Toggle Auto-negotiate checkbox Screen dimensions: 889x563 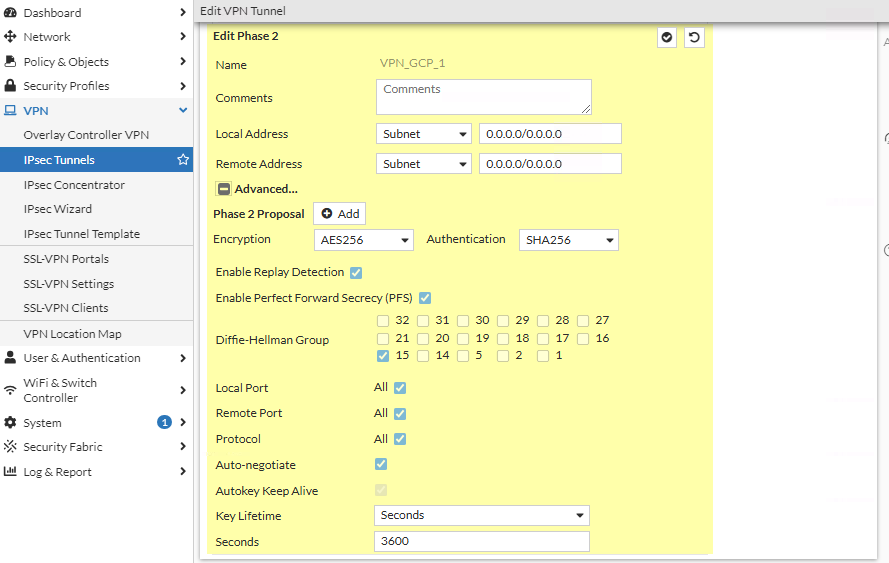(381, 464)
